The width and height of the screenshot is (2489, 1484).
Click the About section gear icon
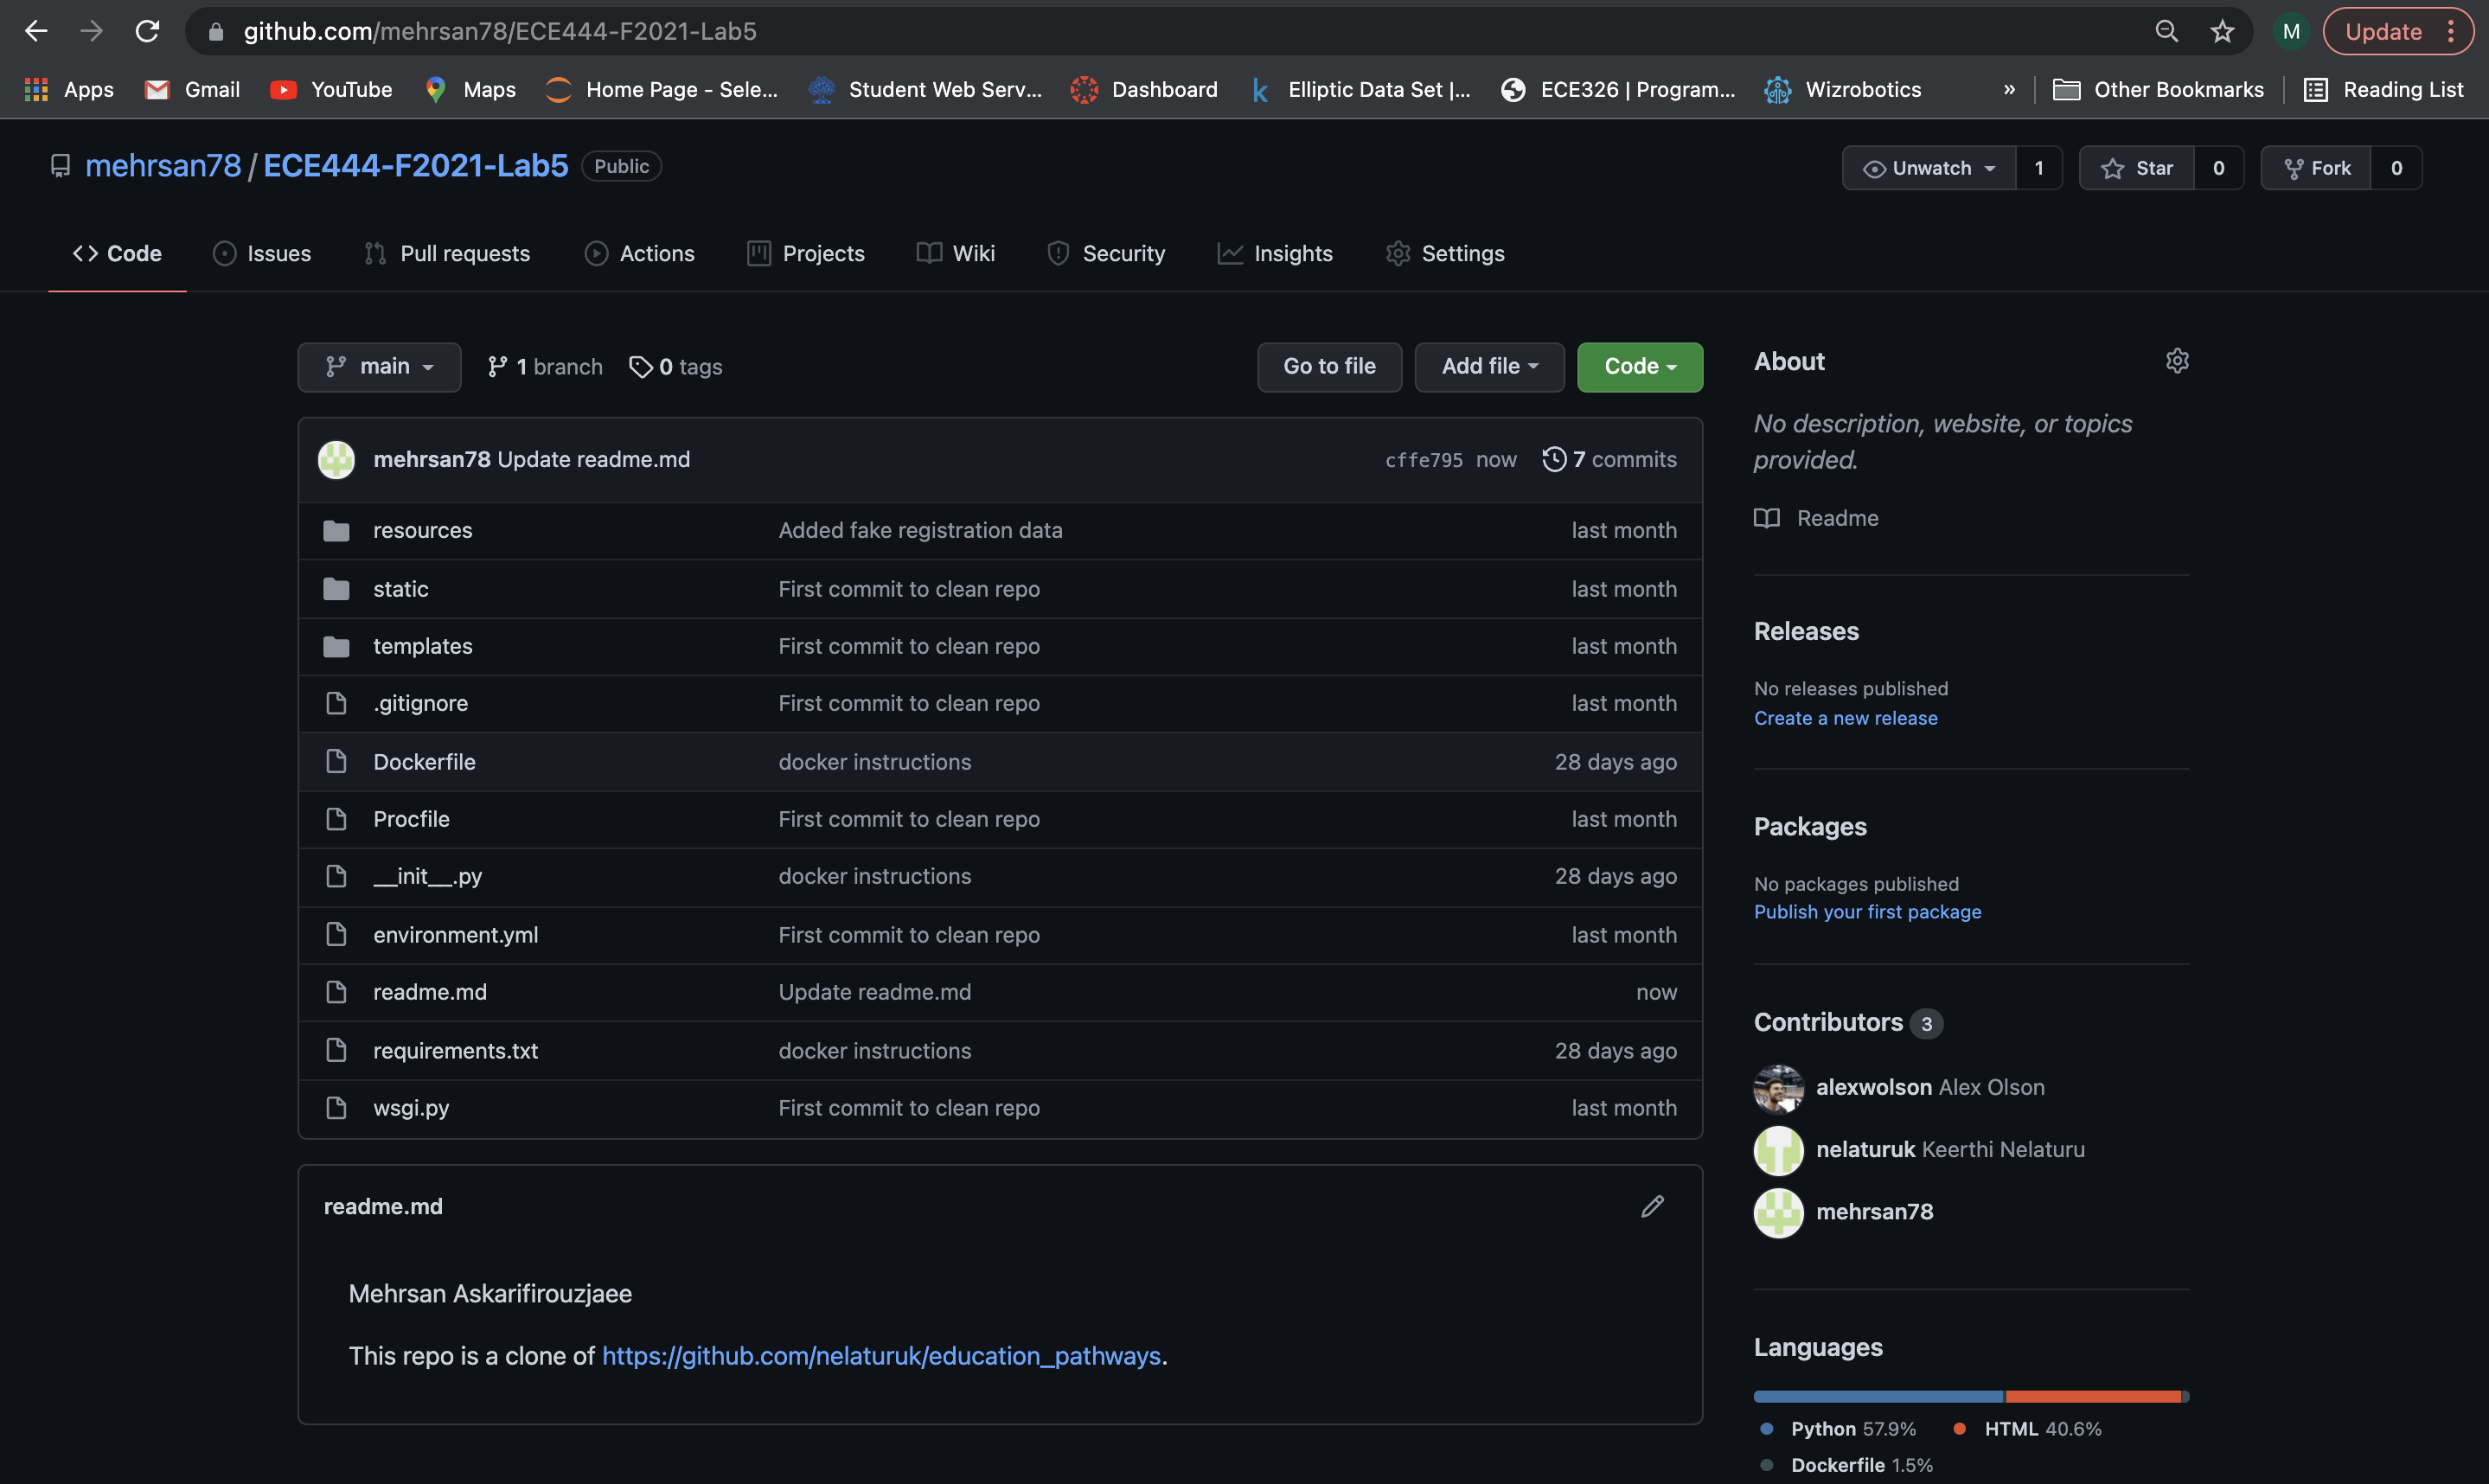(x=2177, y=361)
